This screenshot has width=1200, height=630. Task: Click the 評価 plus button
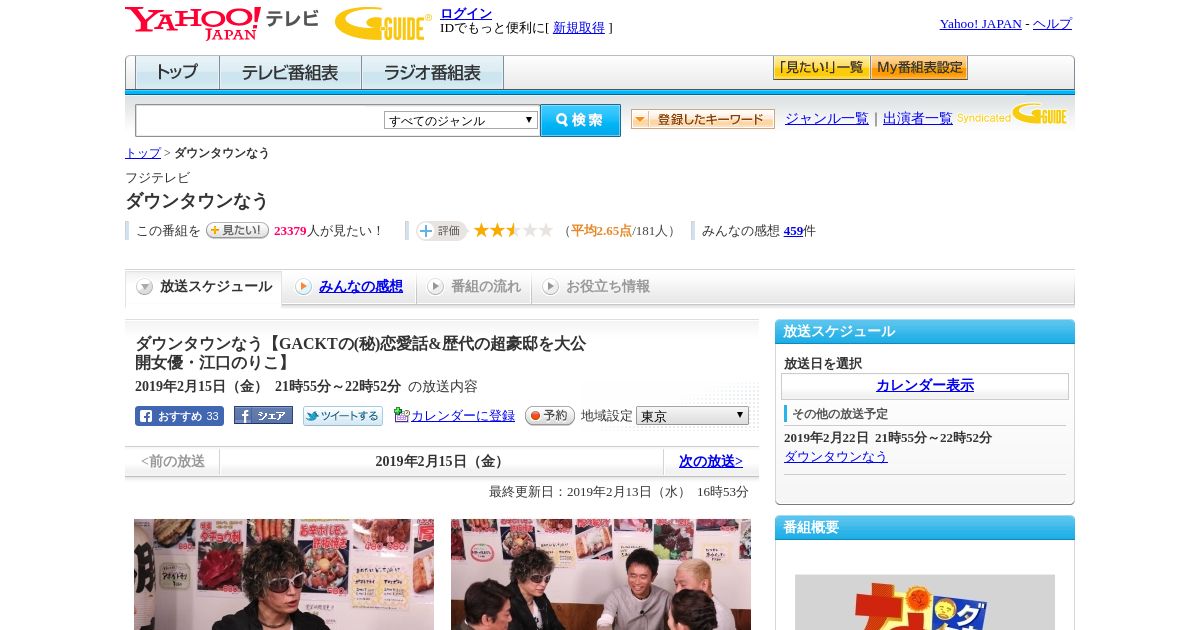[441, 231]
